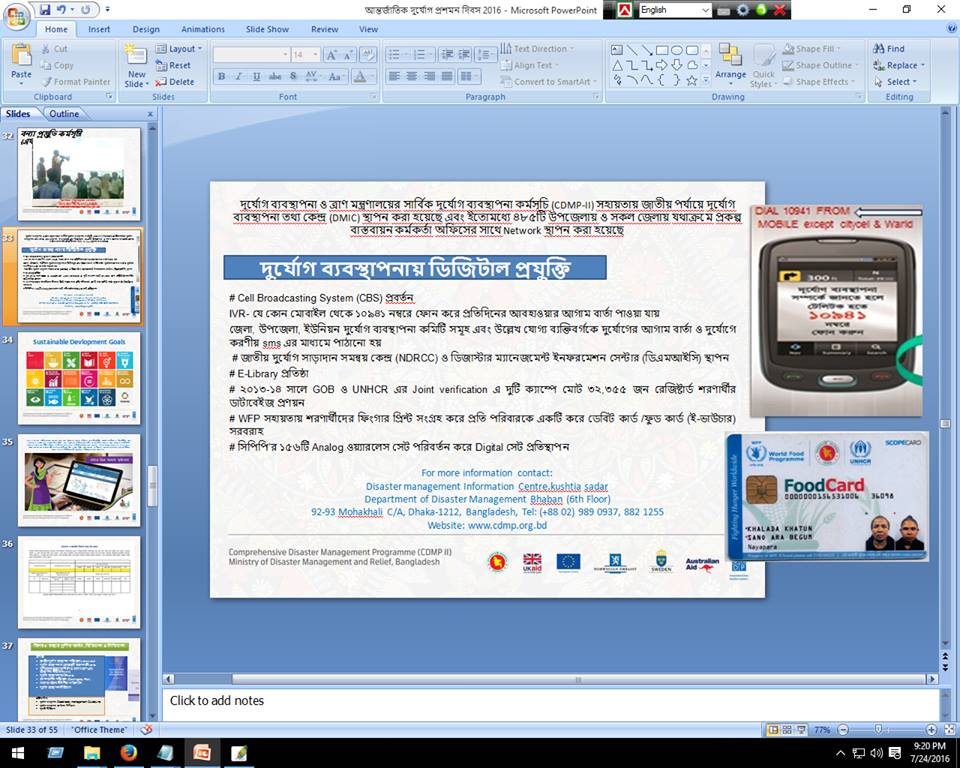Switch to the Outline pane tab
The height and width of the screenshot is (768, 960).
click(x=64, y=114)
